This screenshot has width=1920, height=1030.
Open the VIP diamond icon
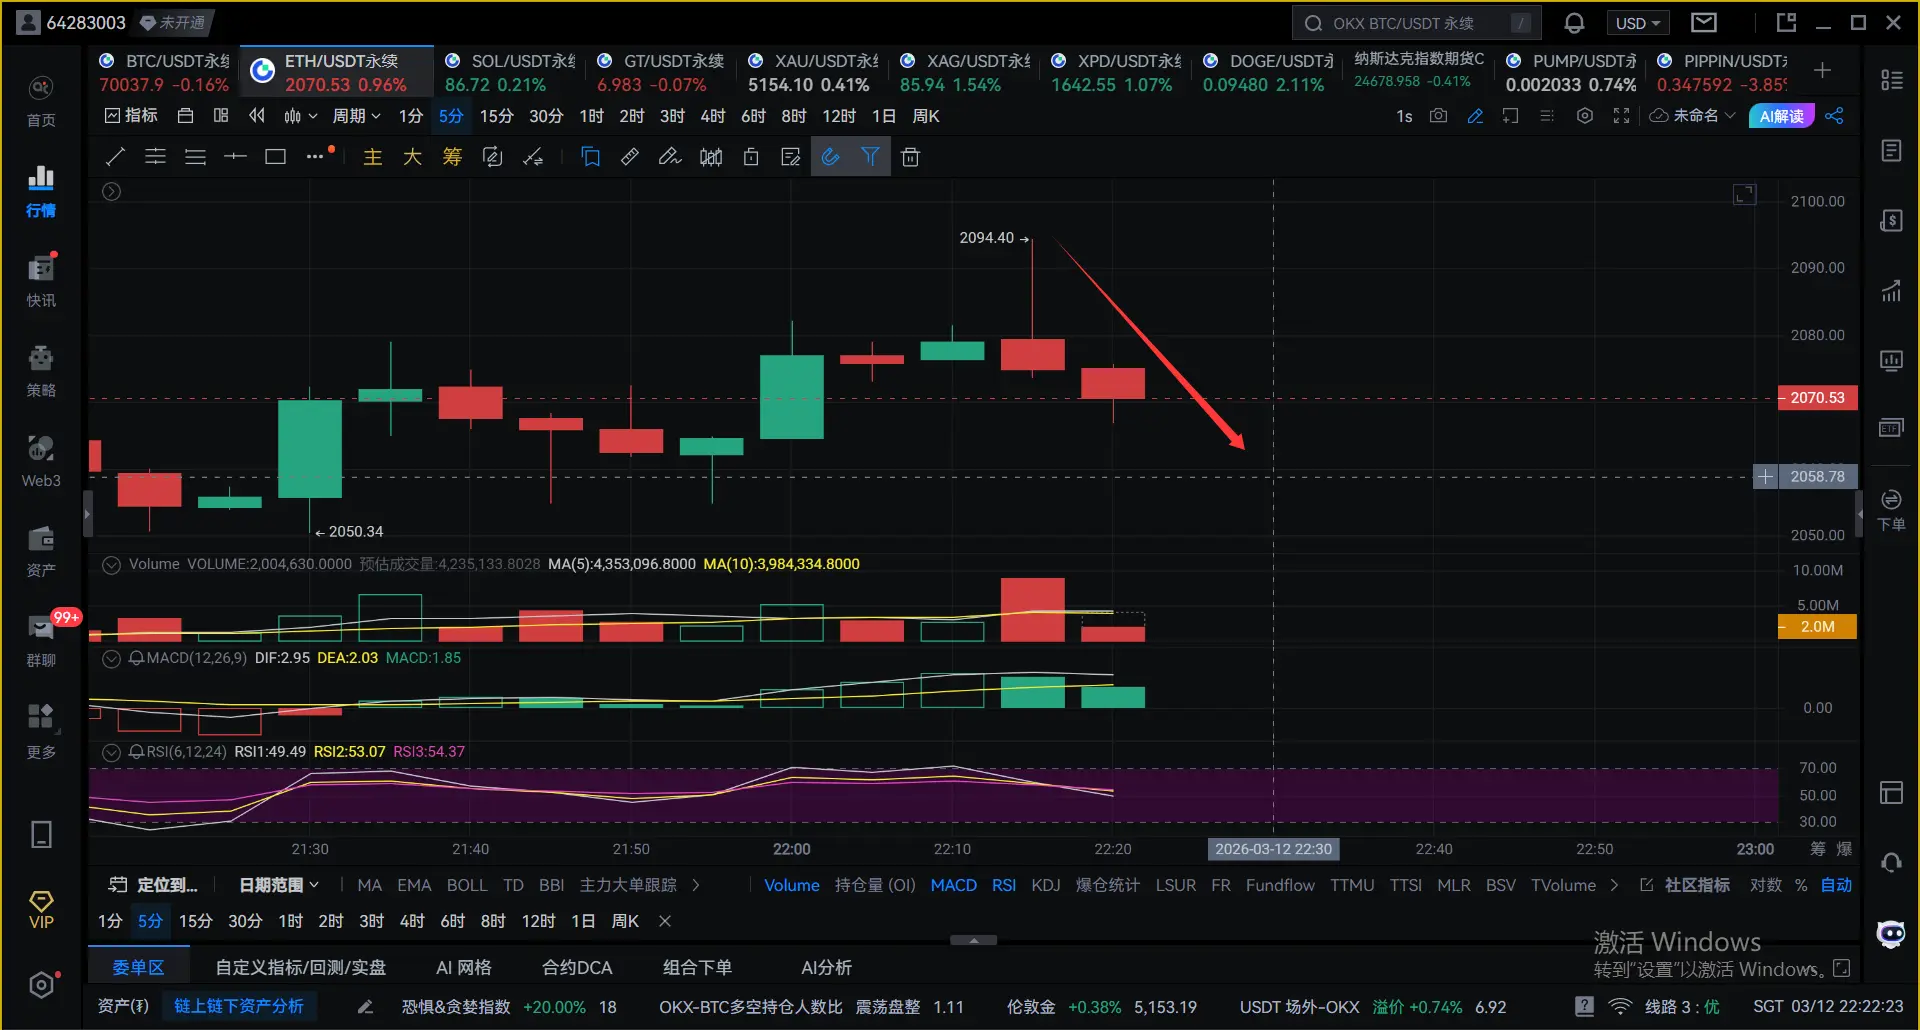pyautogui.click(x=41, y=910)
